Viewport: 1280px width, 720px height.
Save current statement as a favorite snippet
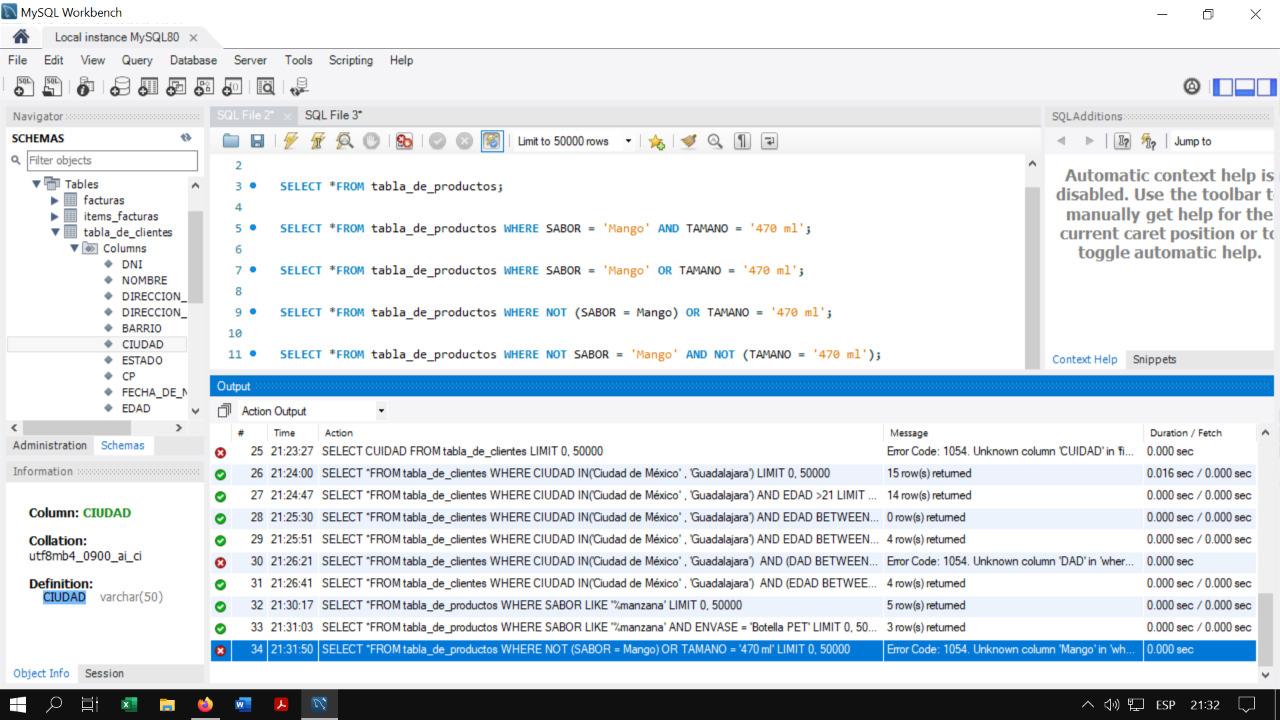click(x=656, y=141)
